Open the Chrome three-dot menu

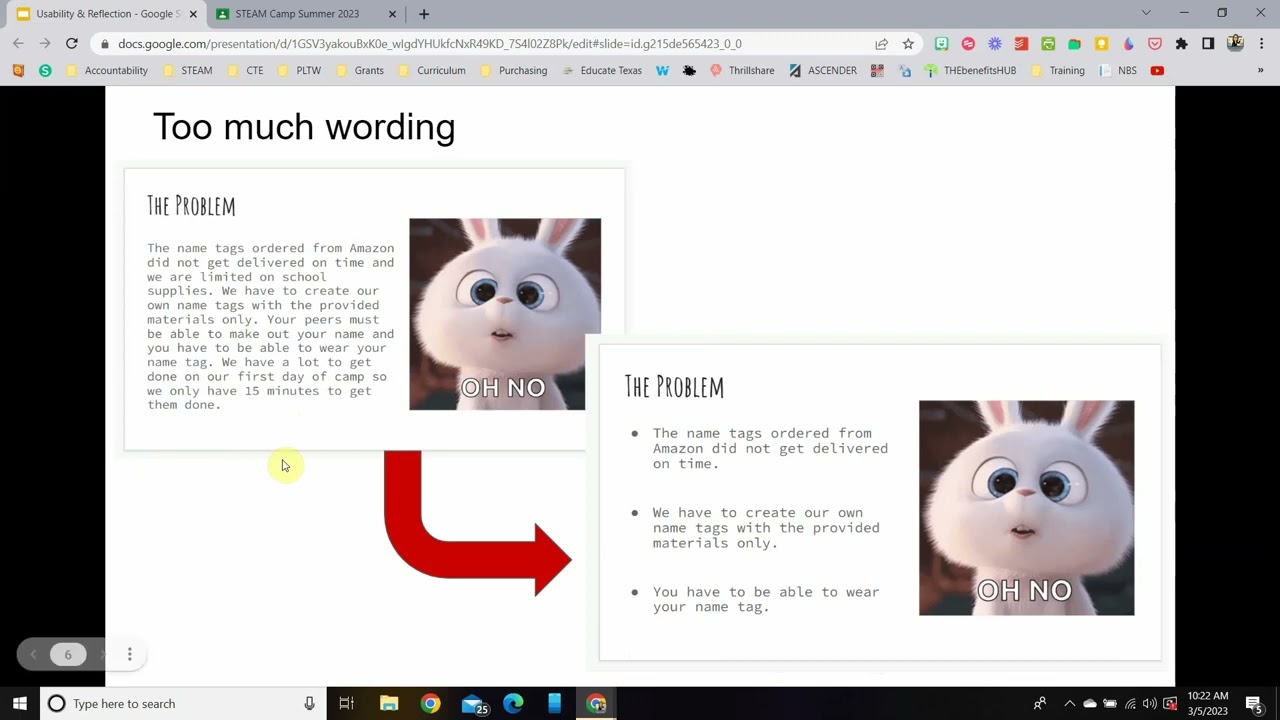coord(1261,44)
